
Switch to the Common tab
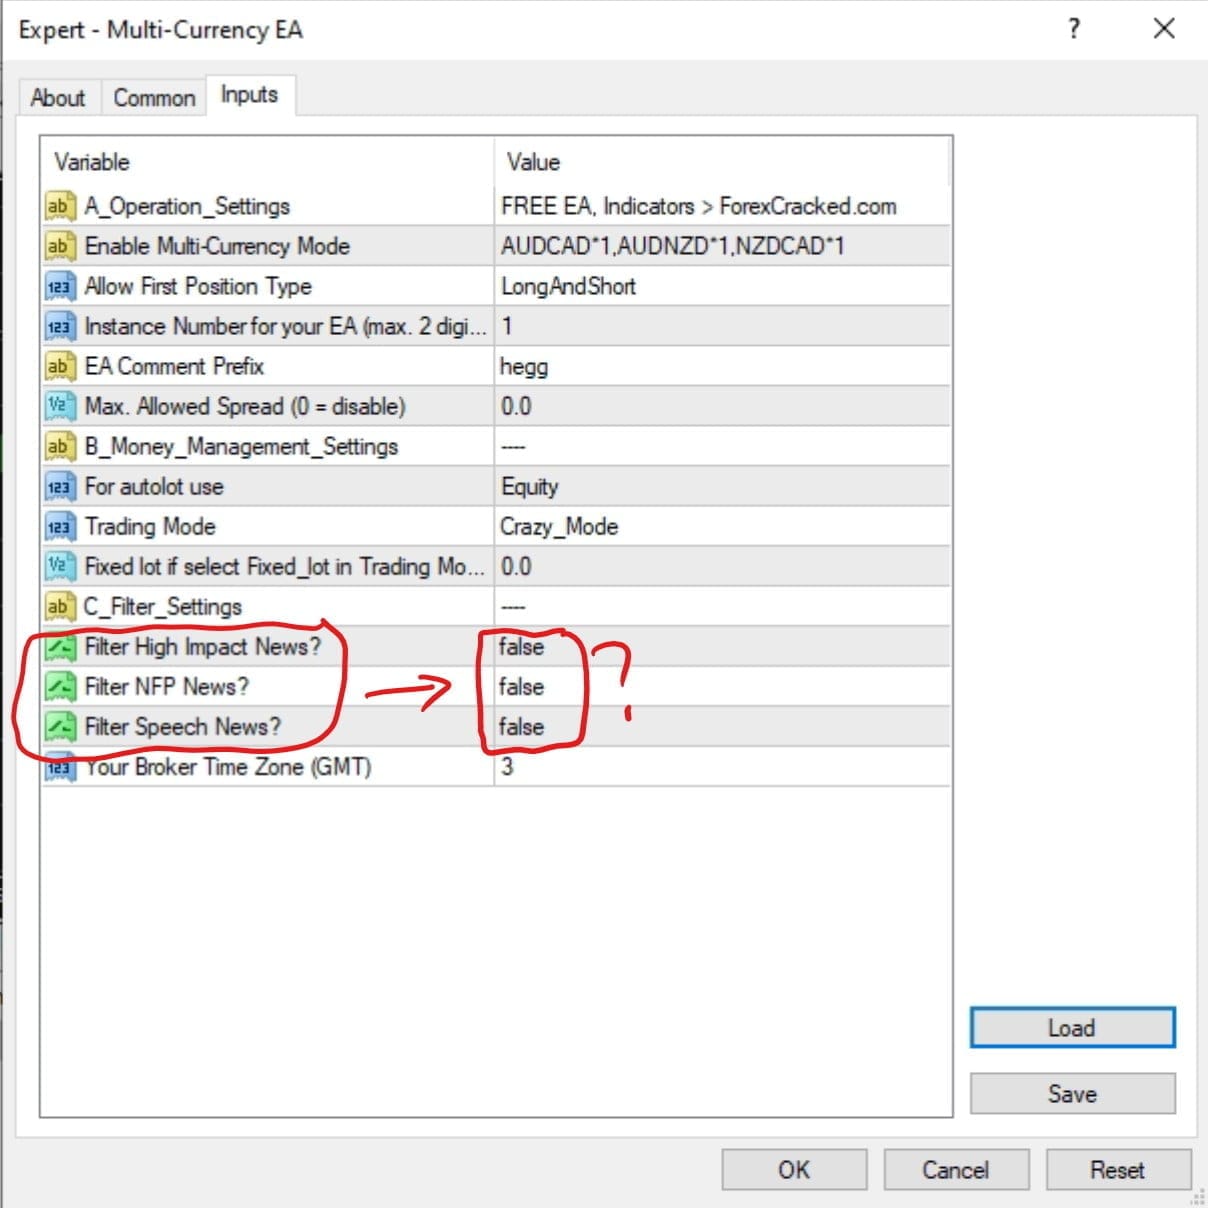tap(154, 98)
